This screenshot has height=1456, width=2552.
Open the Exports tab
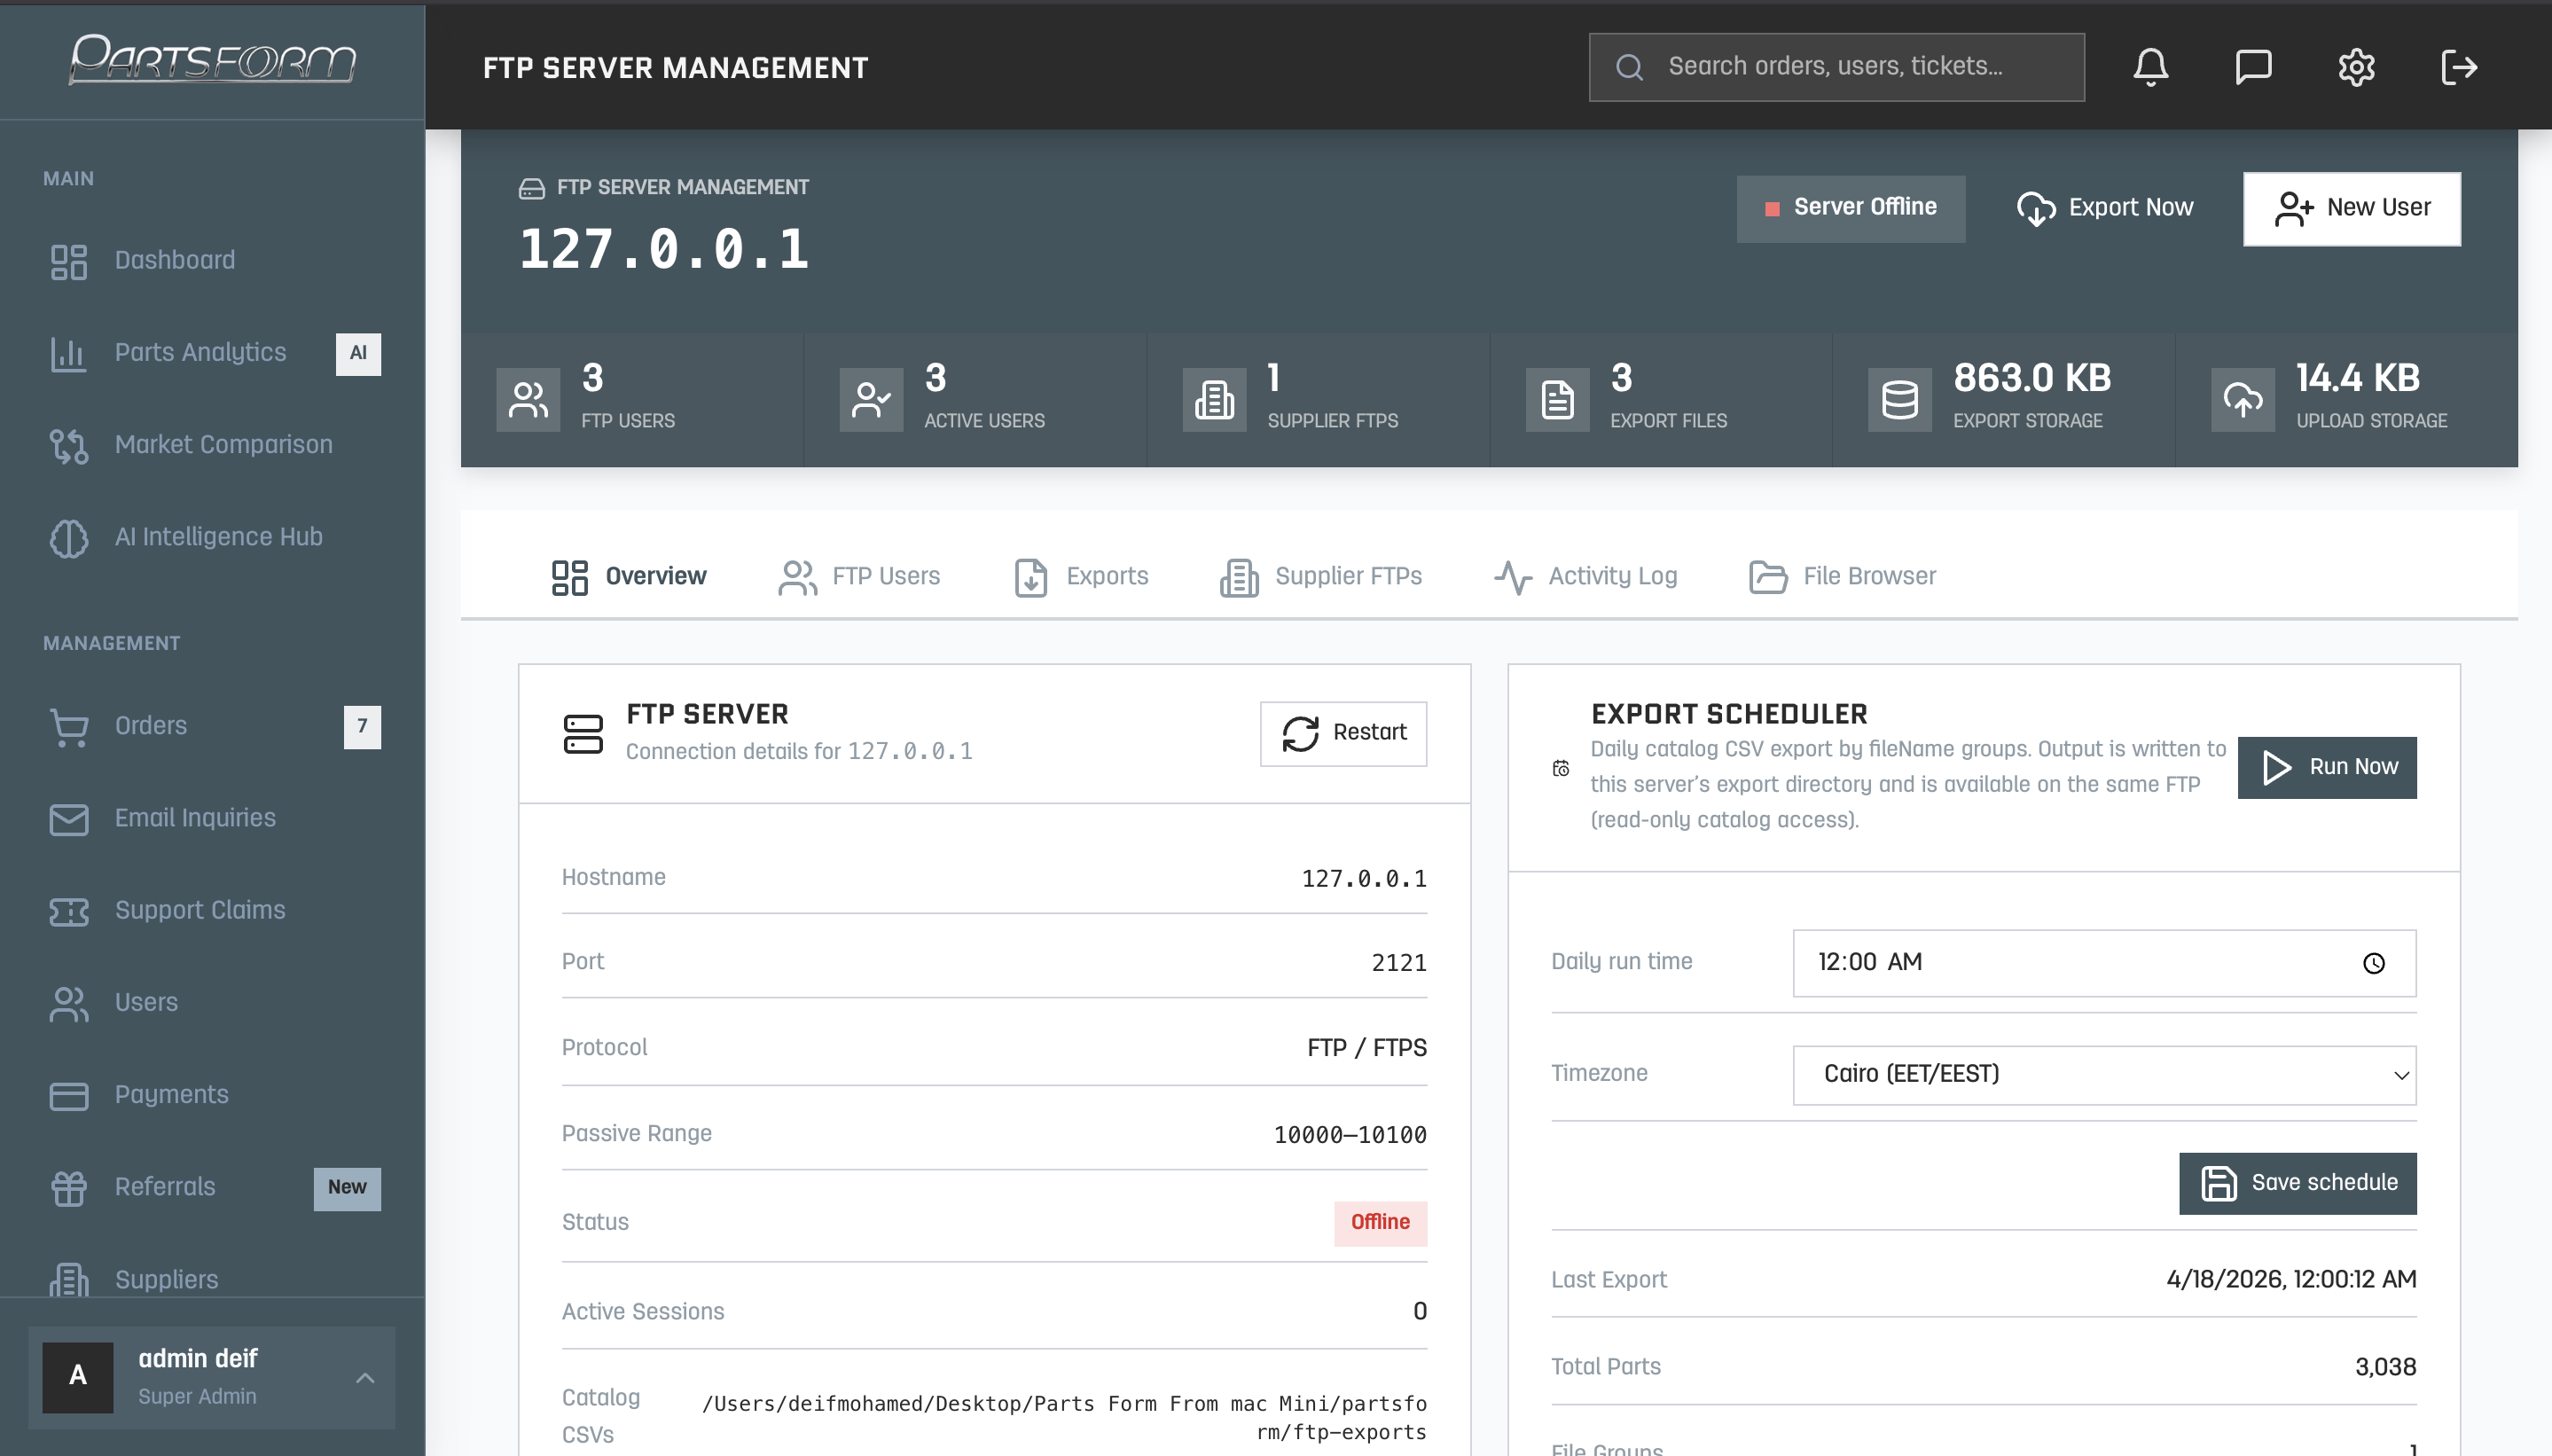point(1080,577)
